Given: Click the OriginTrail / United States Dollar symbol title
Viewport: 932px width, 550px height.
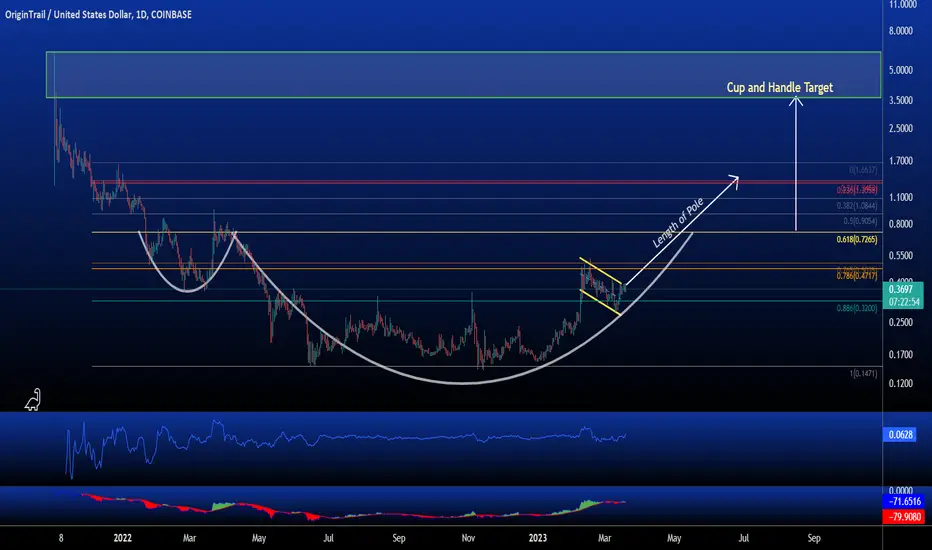Looking at the screenshot, I should (x=98, y=14).
